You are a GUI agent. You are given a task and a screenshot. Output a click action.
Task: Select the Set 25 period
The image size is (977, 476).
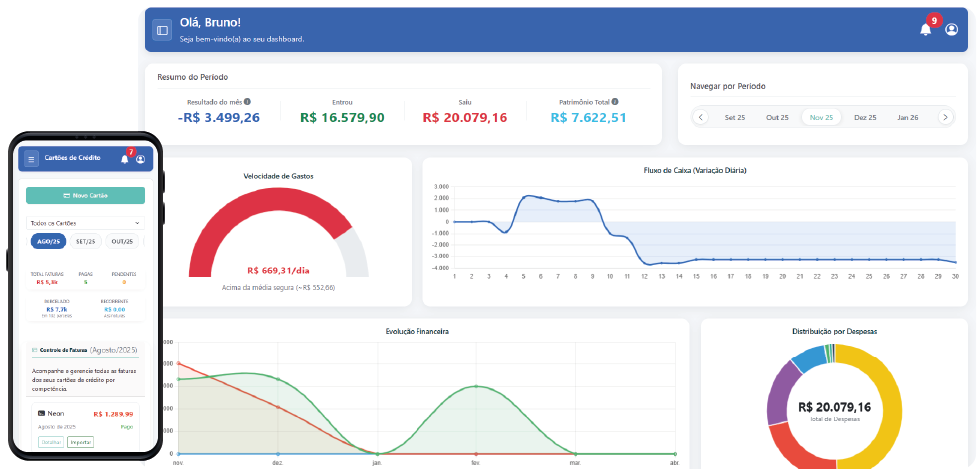(x=735, y=118)
